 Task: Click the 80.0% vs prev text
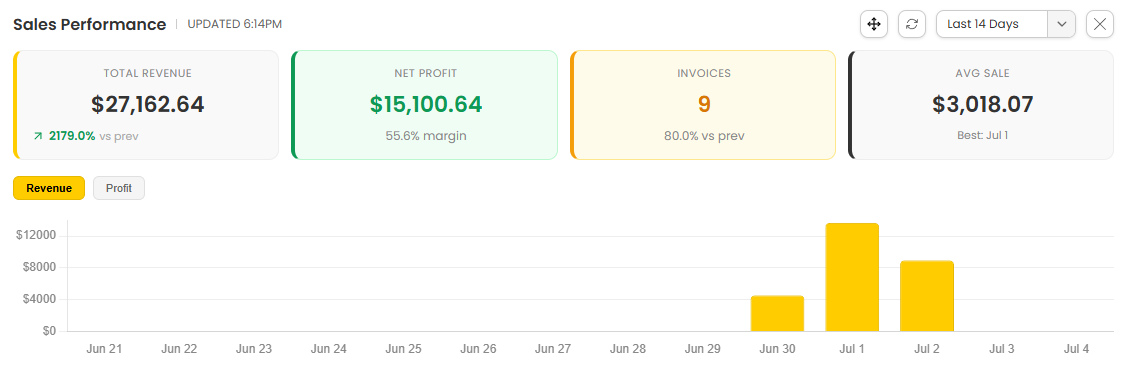704,135
